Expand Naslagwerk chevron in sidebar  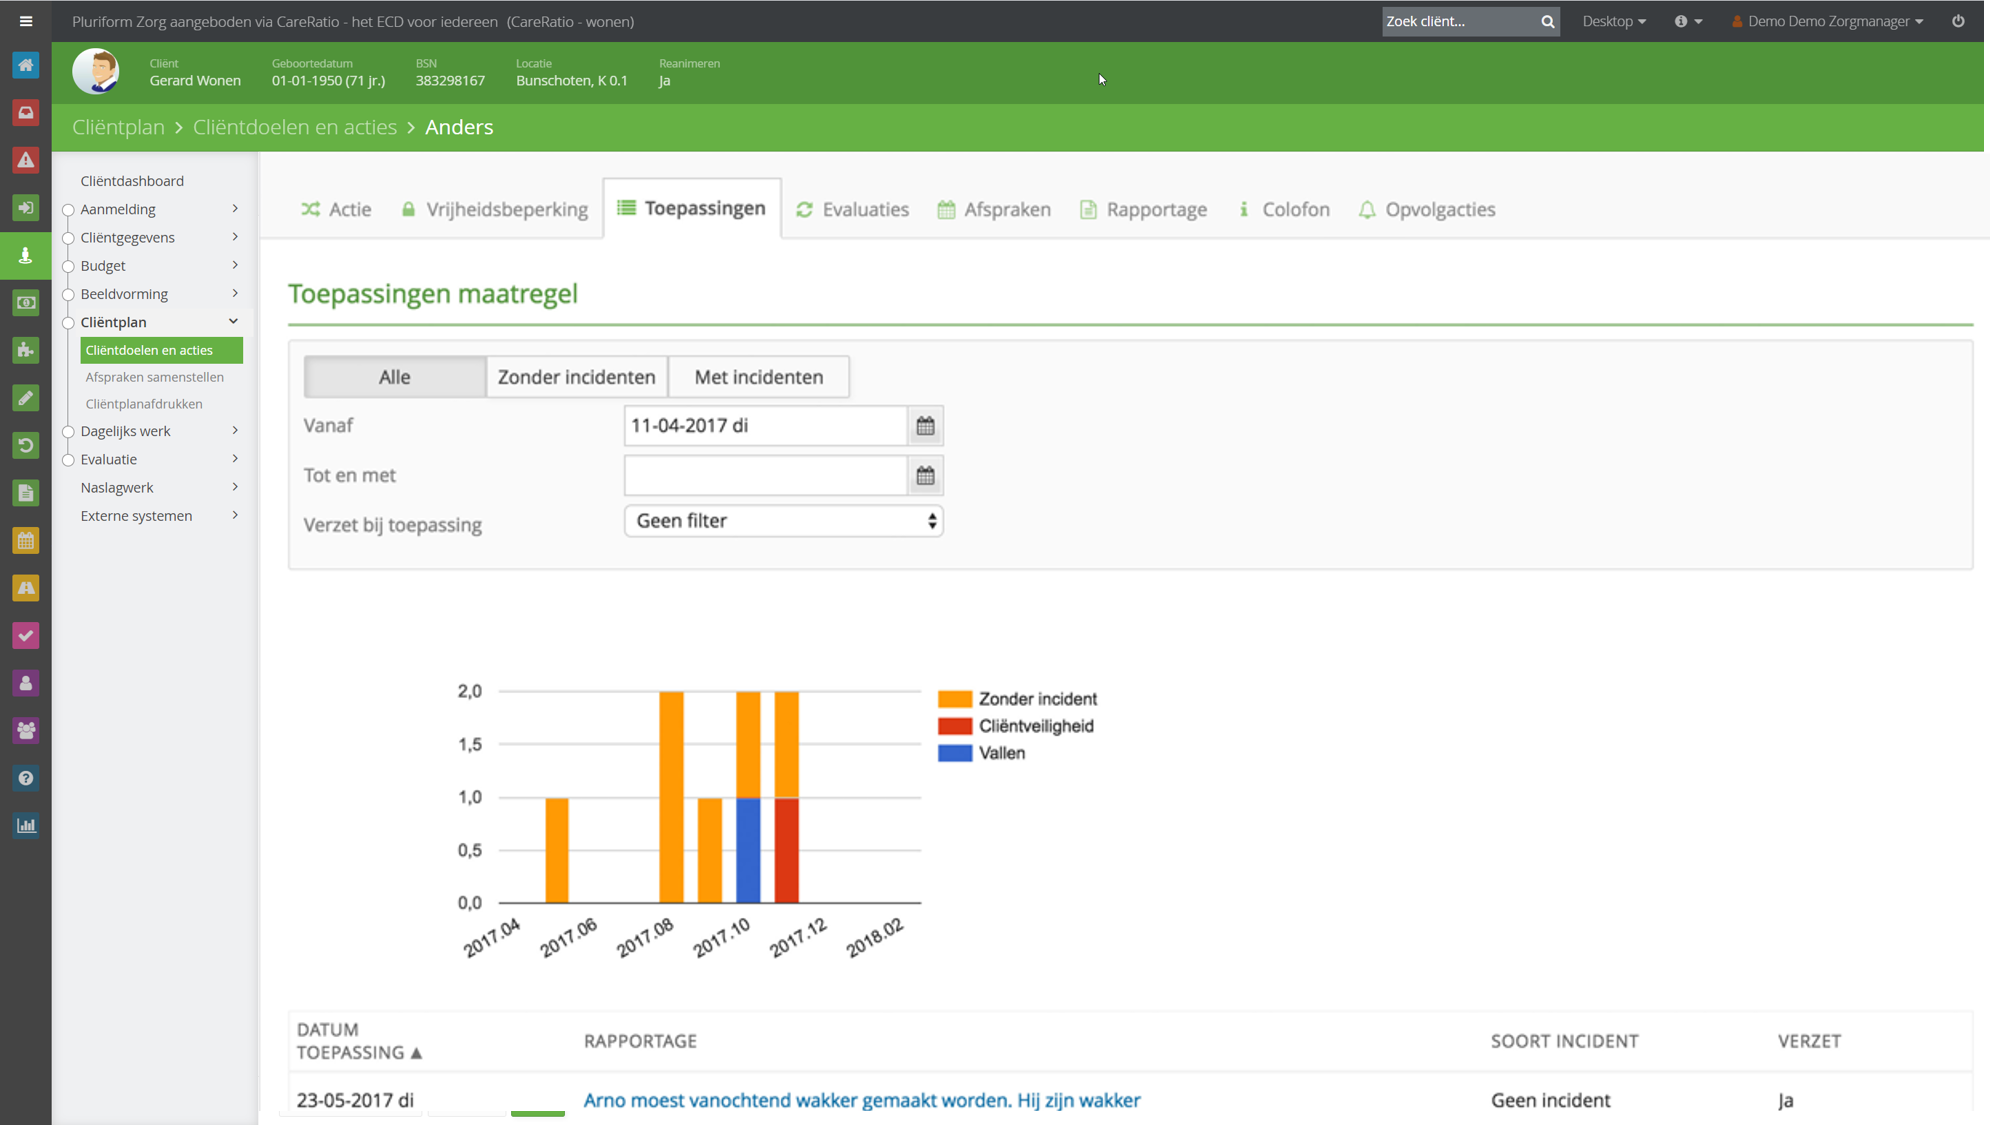[x=235, y=487]
